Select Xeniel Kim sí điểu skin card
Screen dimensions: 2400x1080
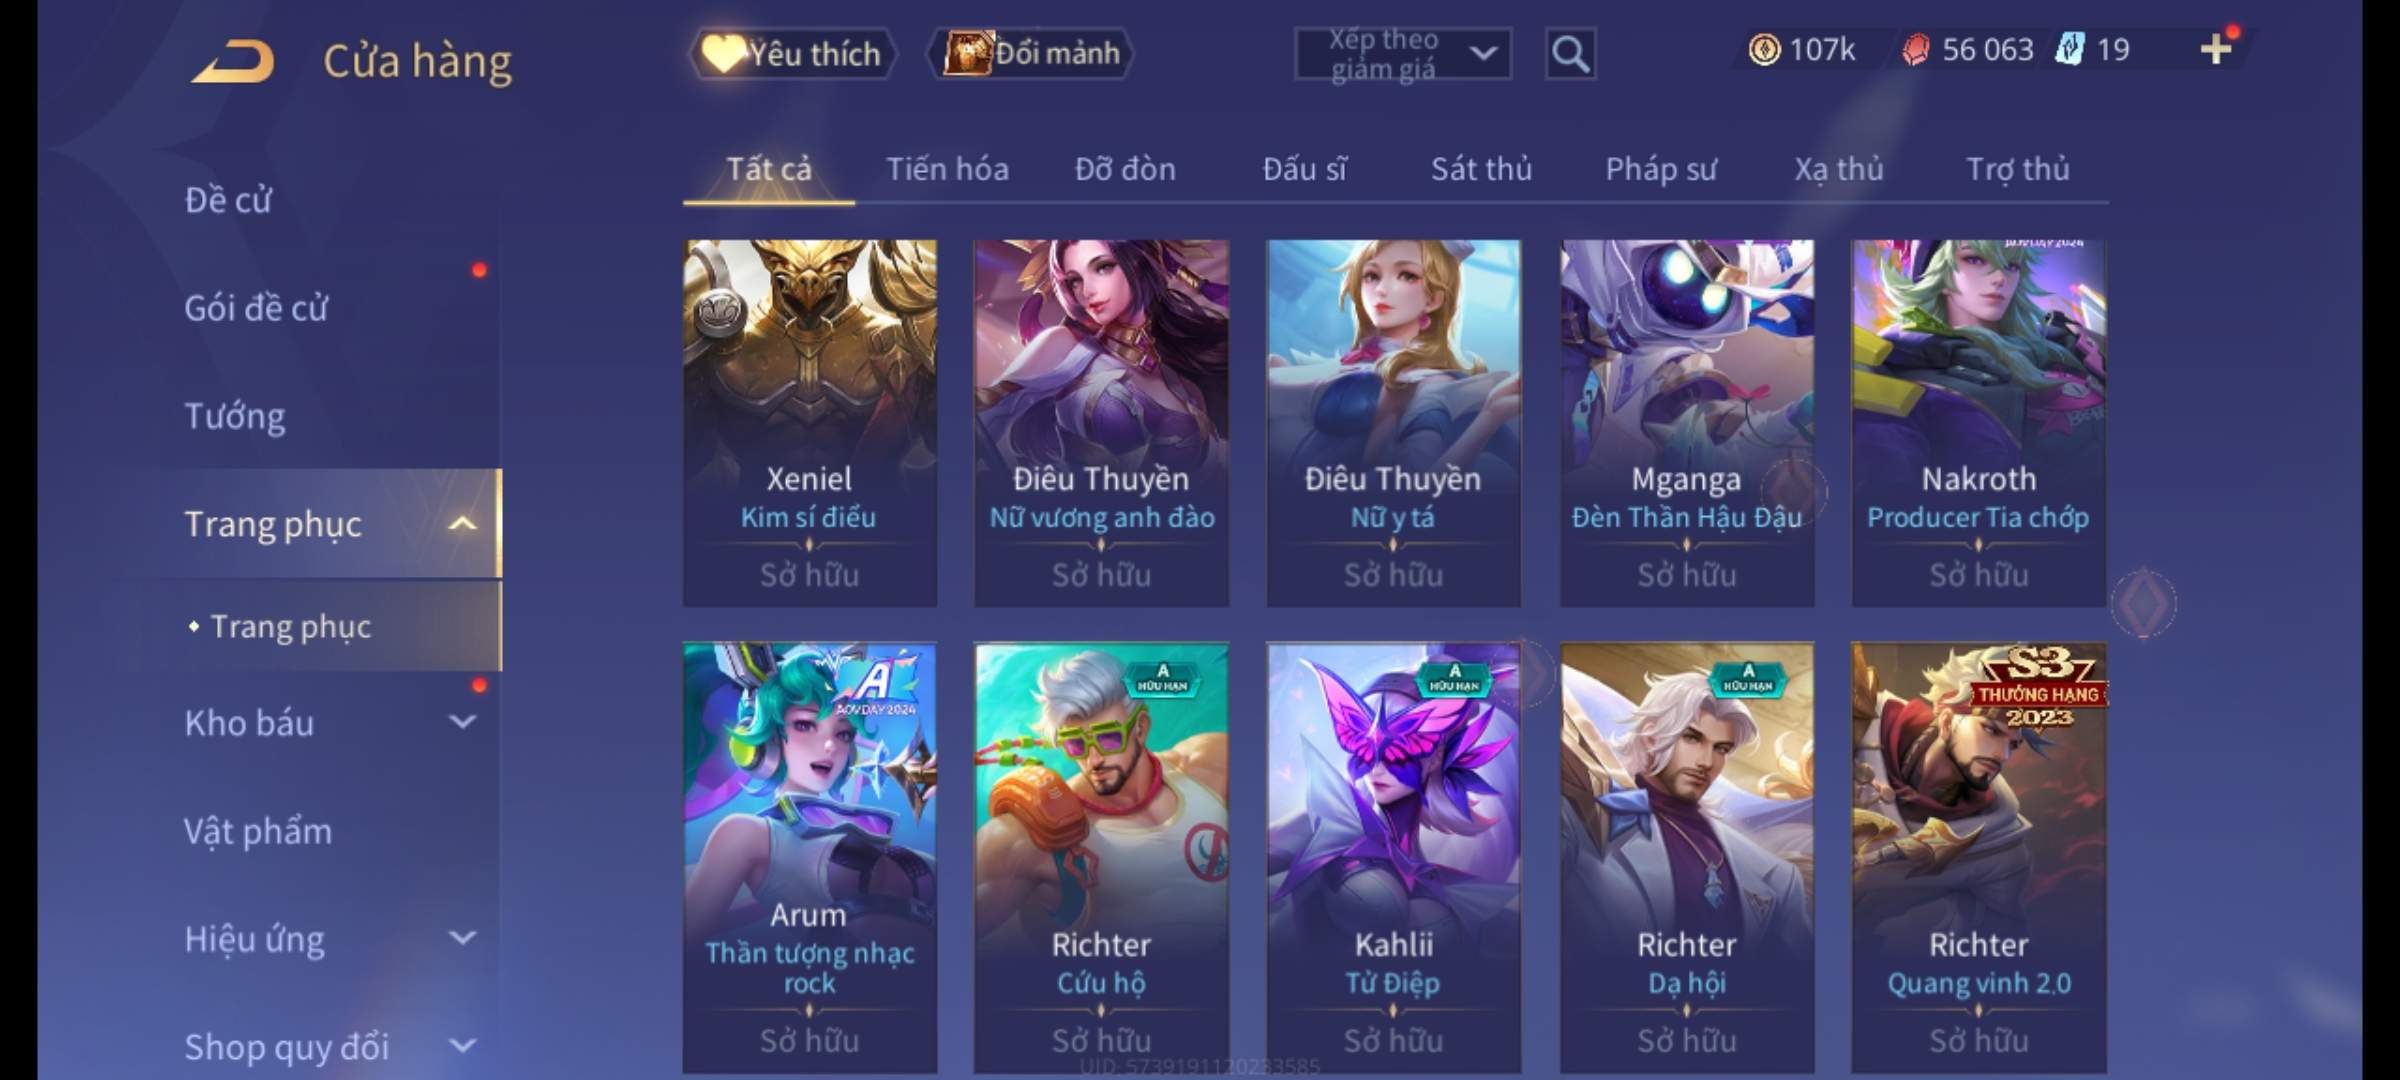[809, 423]
